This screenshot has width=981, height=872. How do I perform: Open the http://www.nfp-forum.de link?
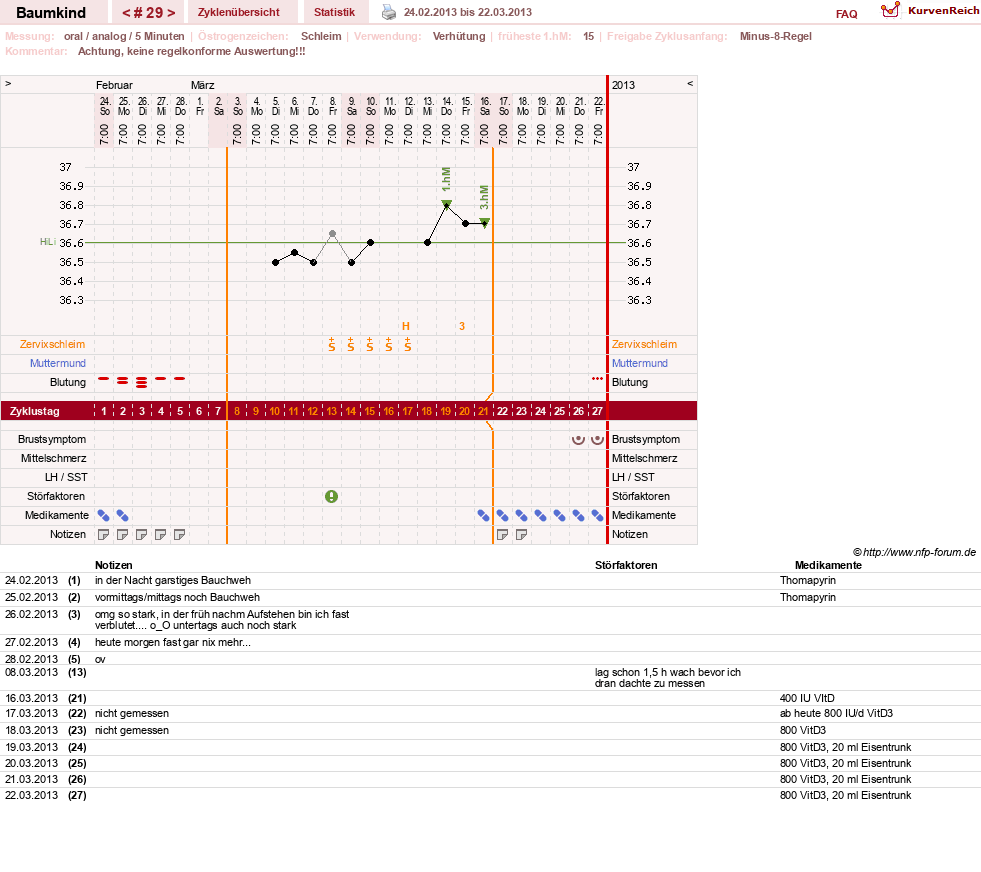[919, 552]
